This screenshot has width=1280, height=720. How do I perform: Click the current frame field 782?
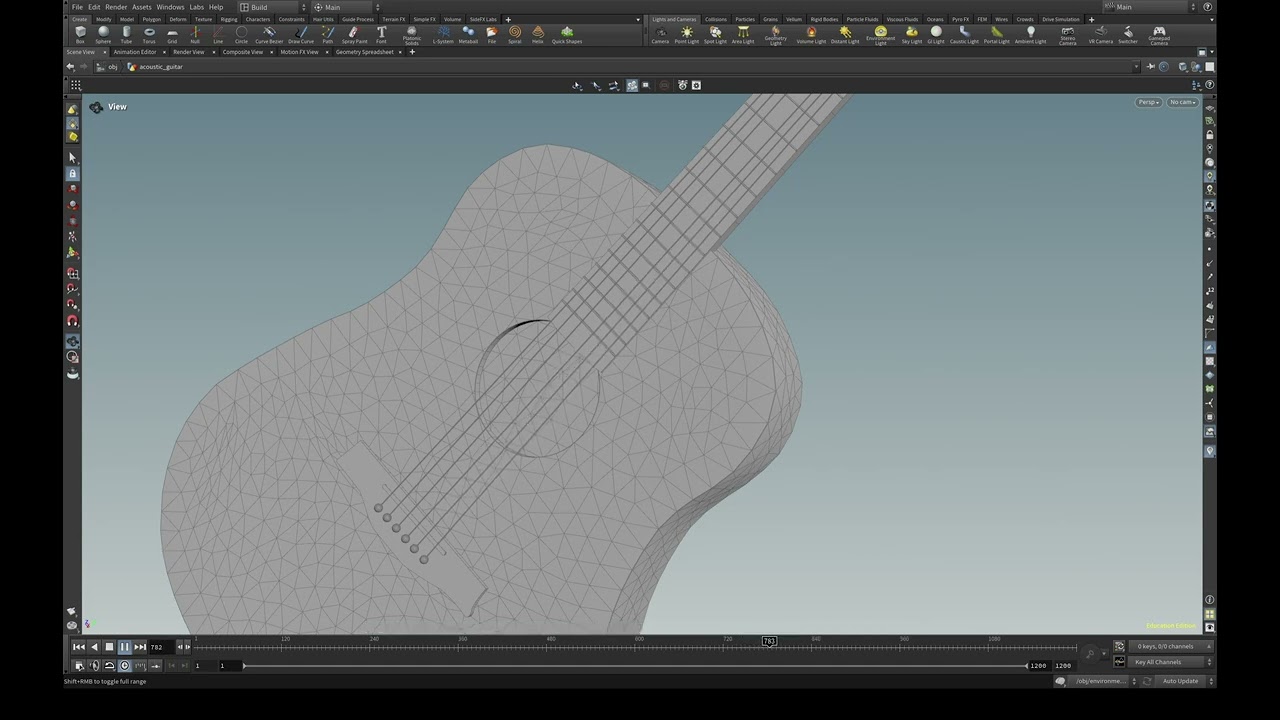pos(161,647)
